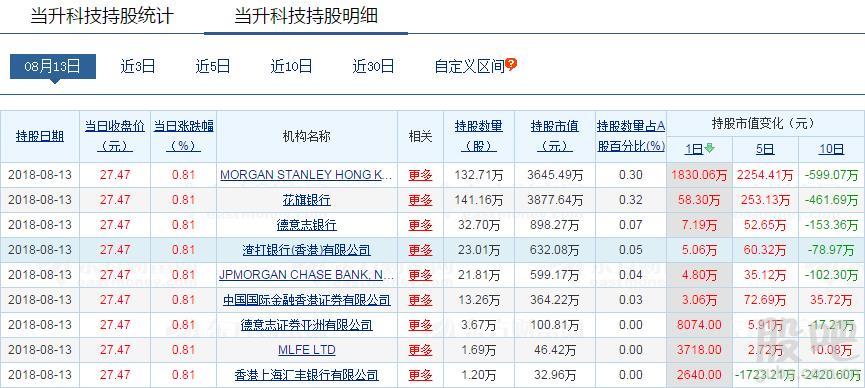Switch to 当升科技持股明细 tab
This screenshot has width=865, height=388.
306,15
